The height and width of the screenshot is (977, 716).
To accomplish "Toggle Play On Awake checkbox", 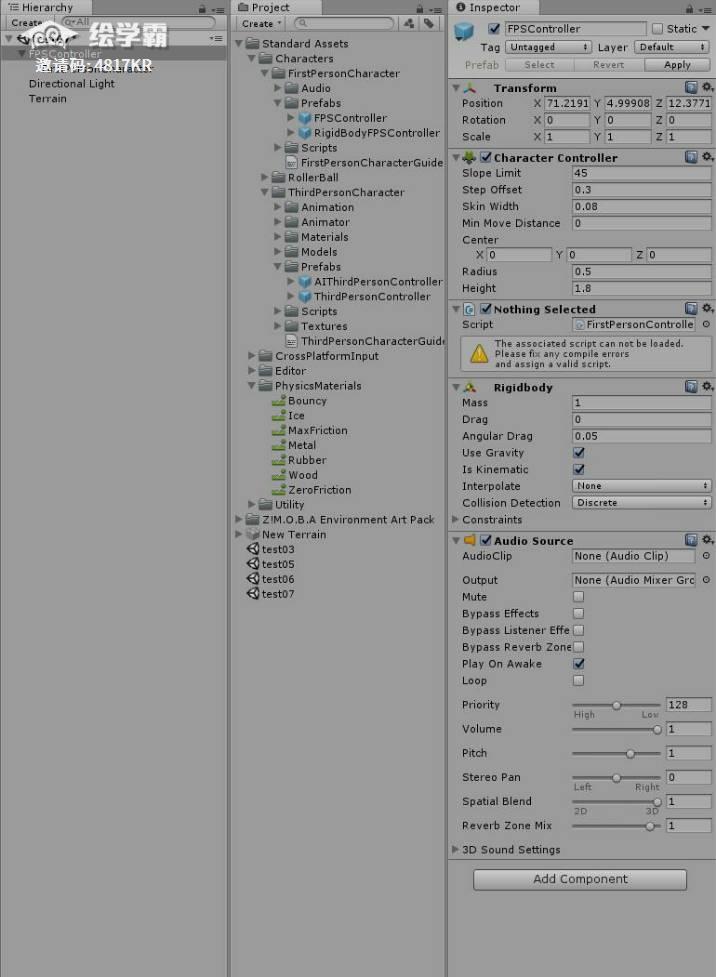I will (x=579, y=664).
